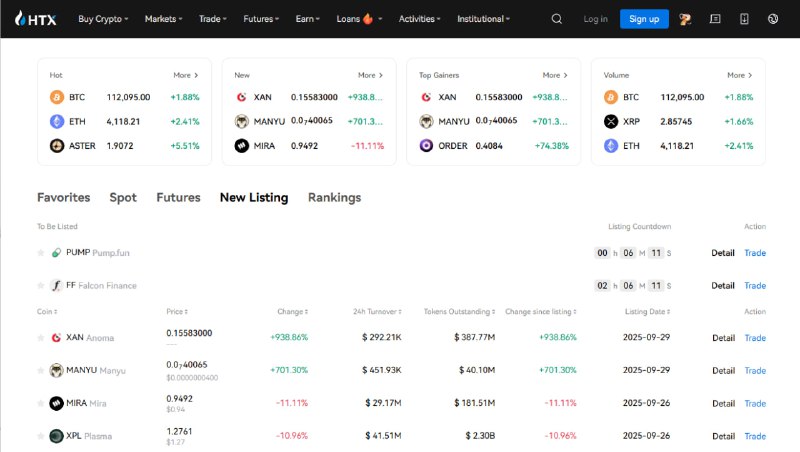The image size is (800, 452).
Task: Open the search magnifier icon
Action: [557, 19]
